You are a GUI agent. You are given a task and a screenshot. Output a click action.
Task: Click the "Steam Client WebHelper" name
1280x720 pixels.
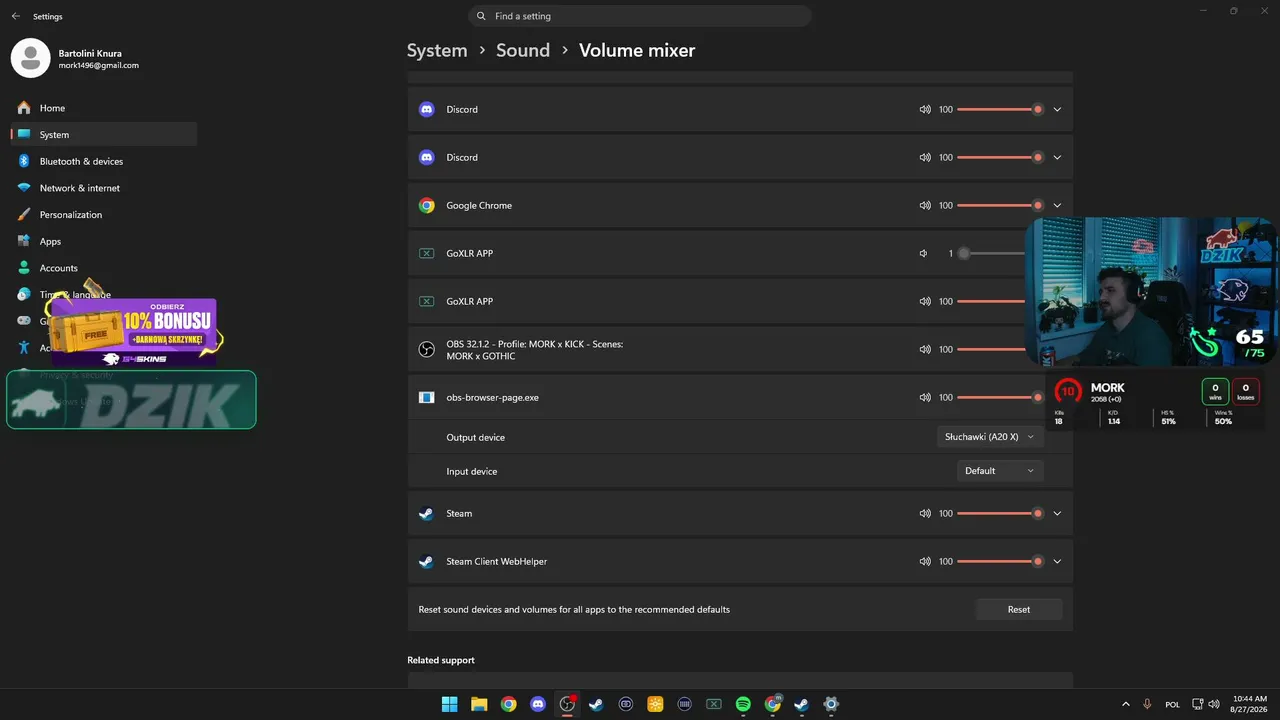497,562
